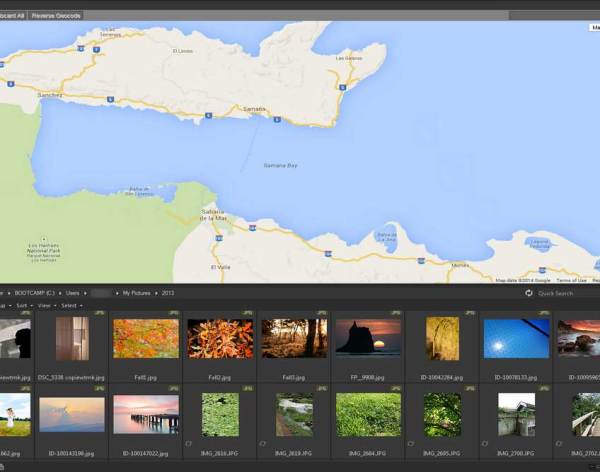Viewport: 600px width, 472px height.
Task: Click the JPG badge on ID-100147022.jpg
Action: (174, 389)
